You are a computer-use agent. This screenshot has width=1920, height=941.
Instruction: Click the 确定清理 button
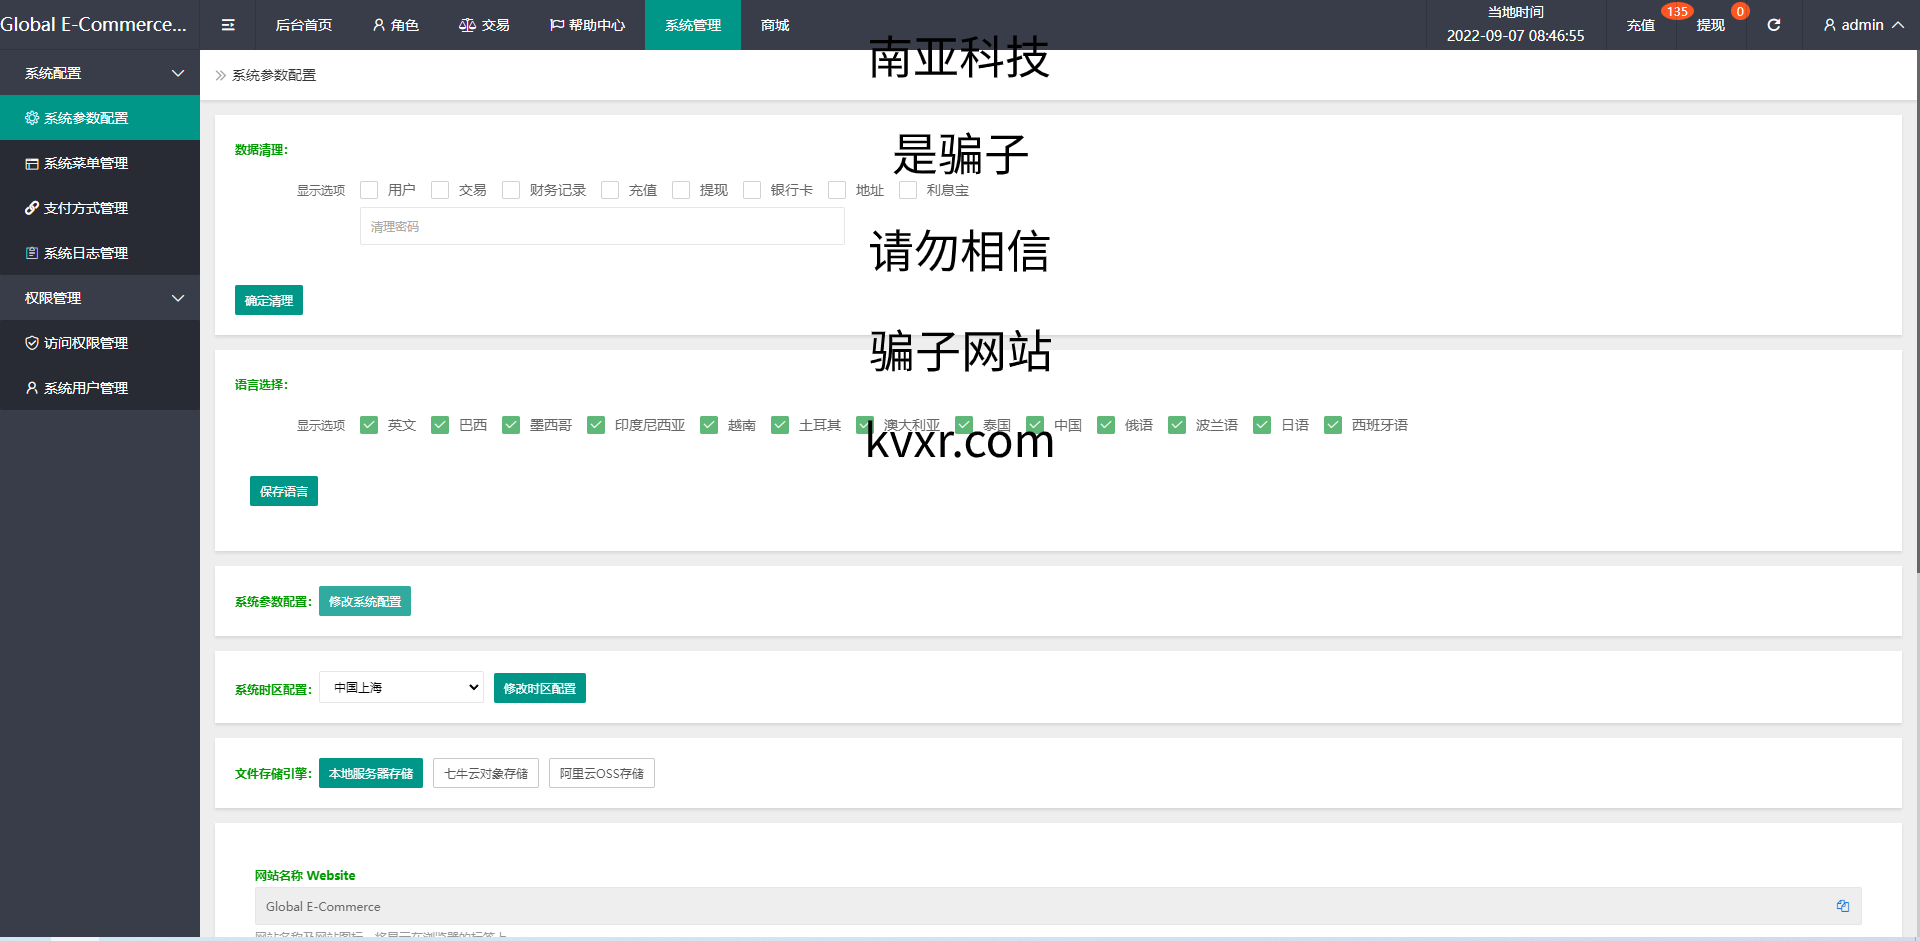tap(269, 300)
